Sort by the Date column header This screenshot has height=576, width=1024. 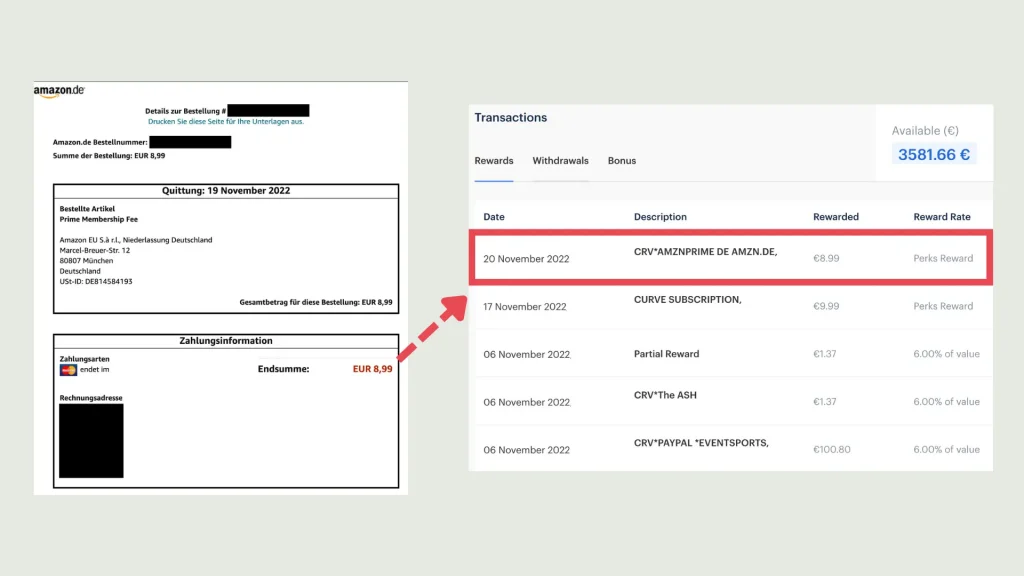(x=494, y=217)
